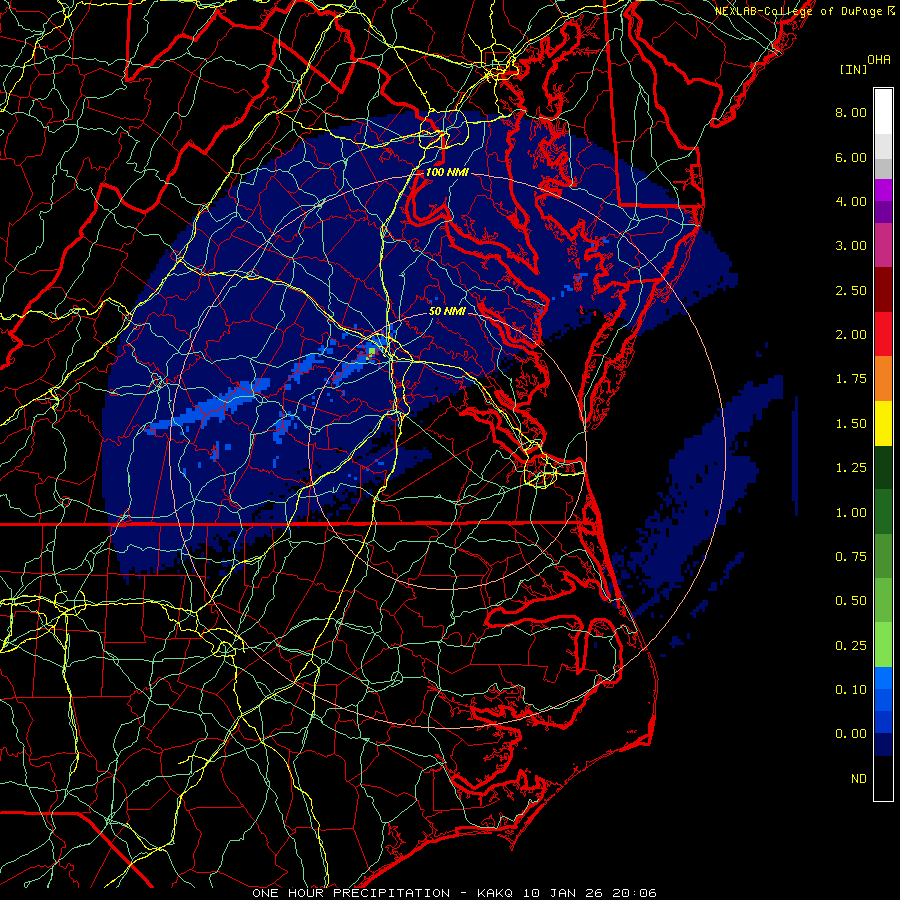
Task: Click the black ND legend swatch
Action: tap(883, 778)
